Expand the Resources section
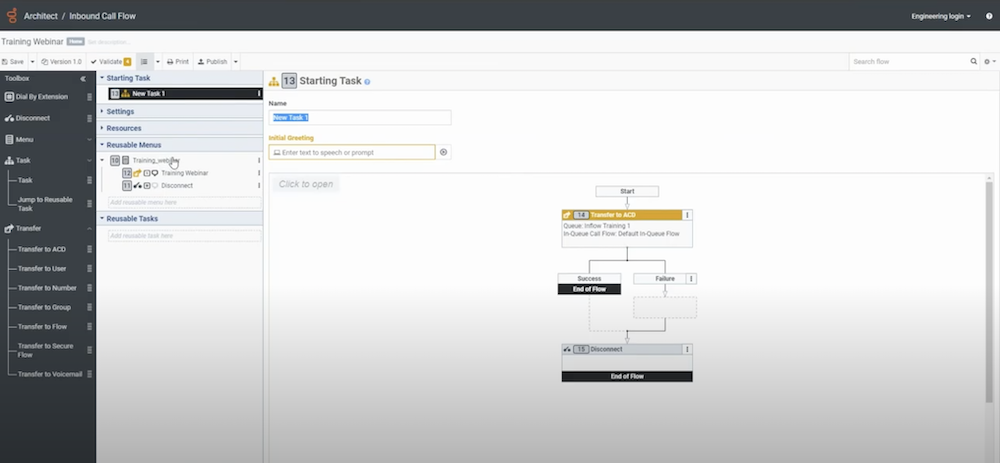The width and height of the screenshot is (1000, 463). pos(102,128)
